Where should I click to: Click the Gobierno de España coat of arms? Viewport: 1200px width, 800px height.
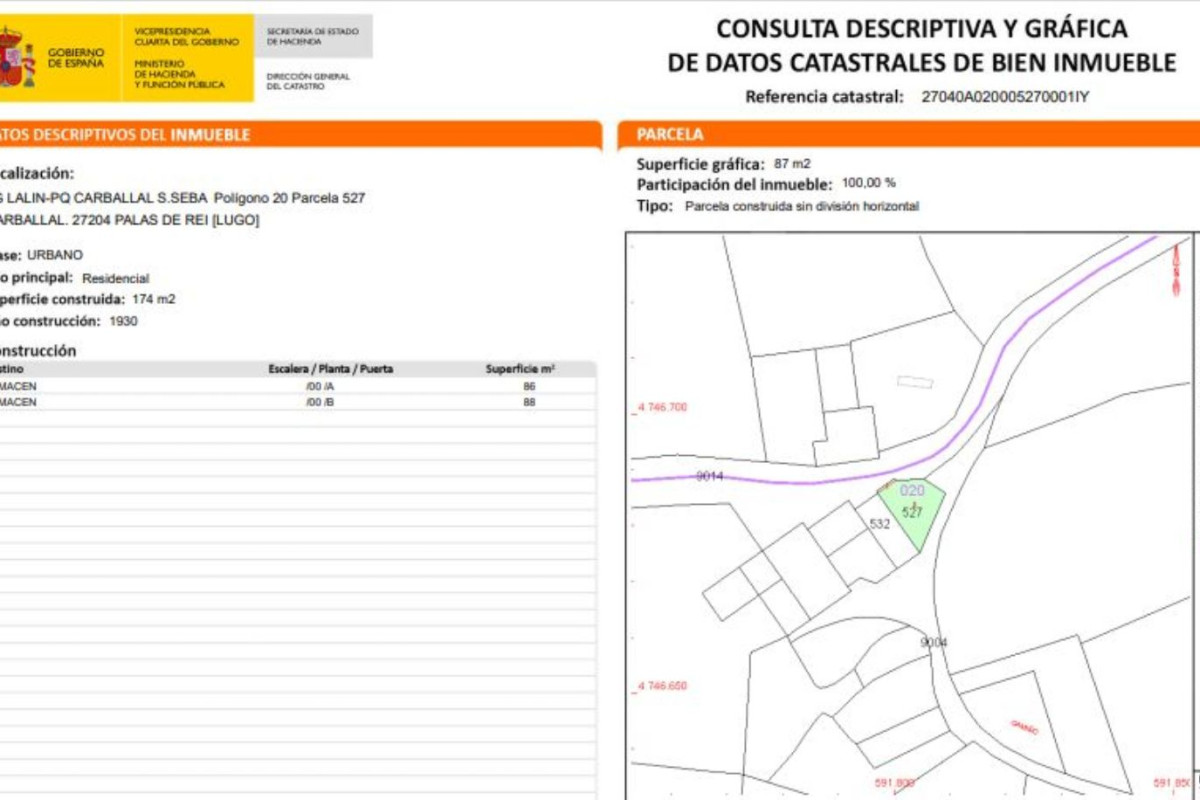14,57
